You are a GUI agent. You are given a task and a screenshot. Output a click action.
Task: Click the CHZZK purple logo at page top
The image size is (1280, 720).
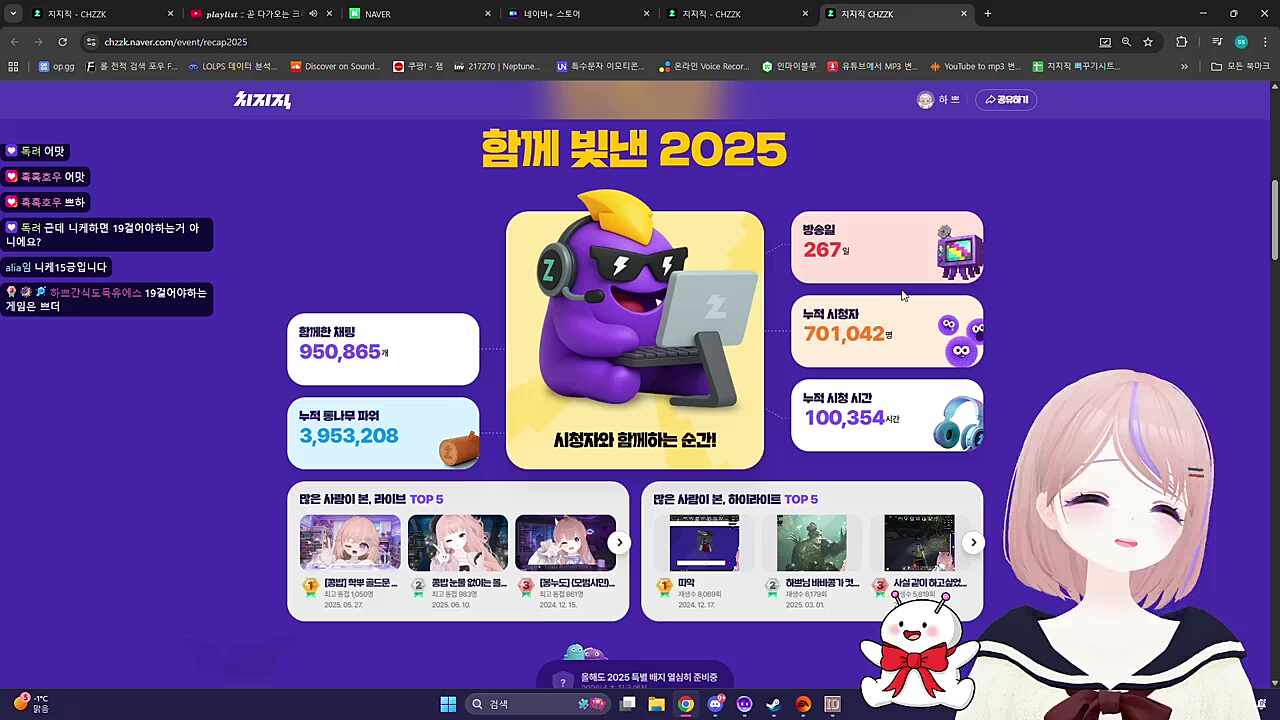(x=262, y=100)
